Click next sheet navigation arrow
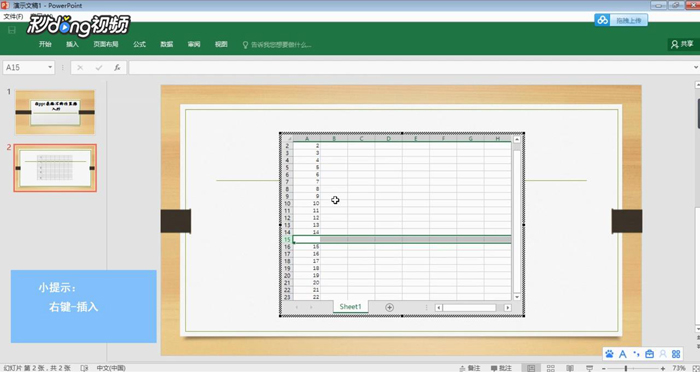Screen dimensions: 700x372 (311, 307)
